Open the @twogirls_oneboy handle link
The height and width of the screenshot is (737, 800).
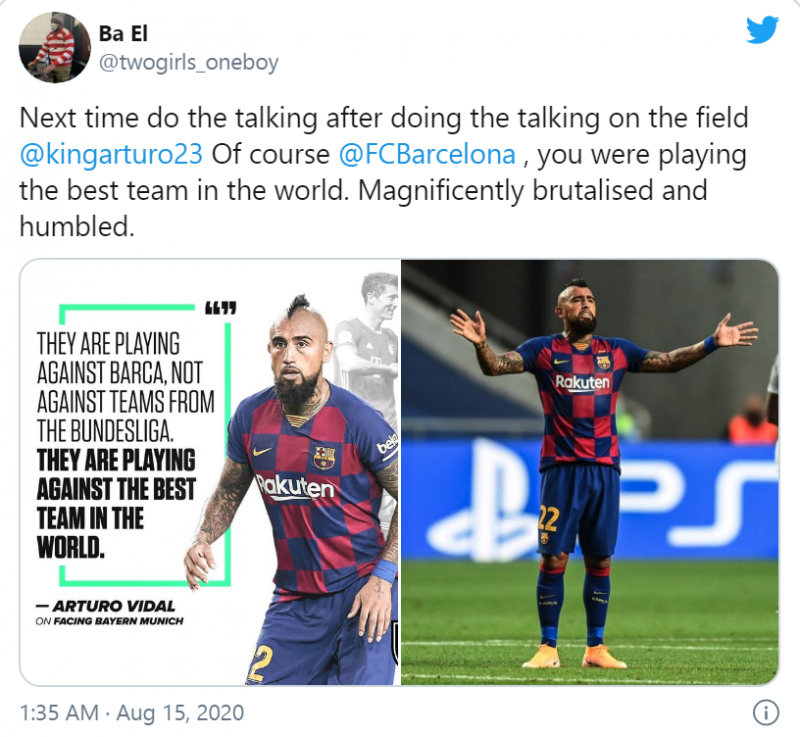[188, 63]
